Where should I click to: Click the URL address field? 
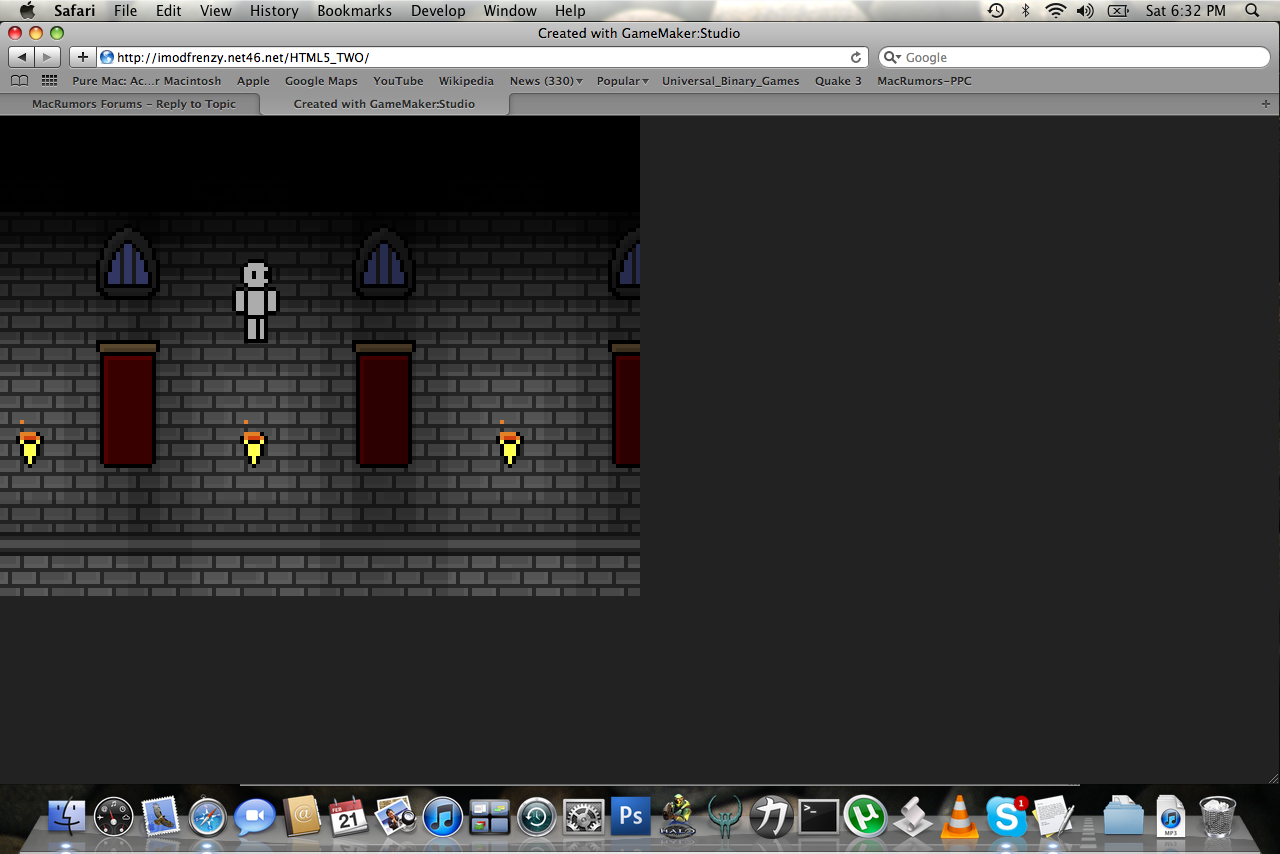tap(482, 57)
